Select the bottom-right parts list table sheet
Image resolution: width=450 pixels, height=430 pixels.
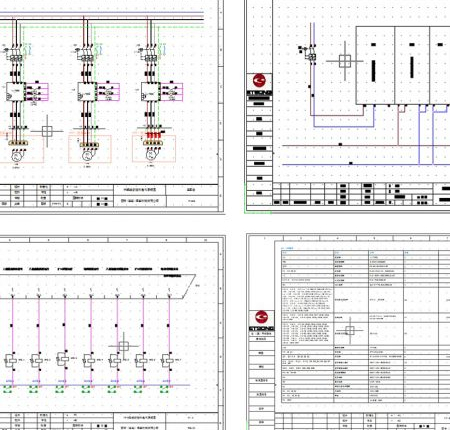(348, 332)
